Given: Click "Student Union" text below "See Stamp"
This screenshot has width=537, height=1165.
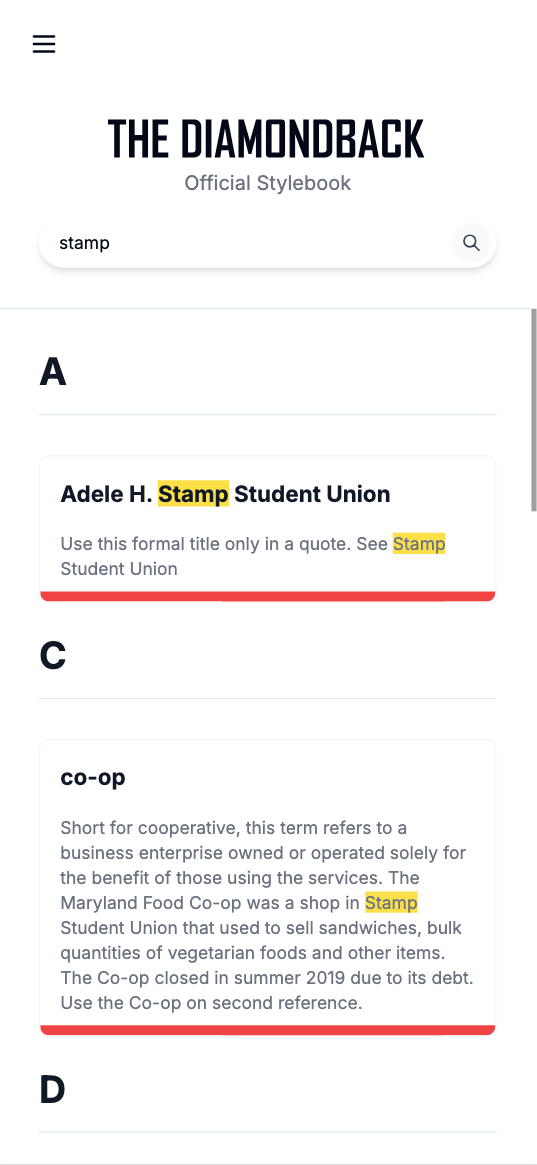Looking at the screenshot, I should click(119, 569).
